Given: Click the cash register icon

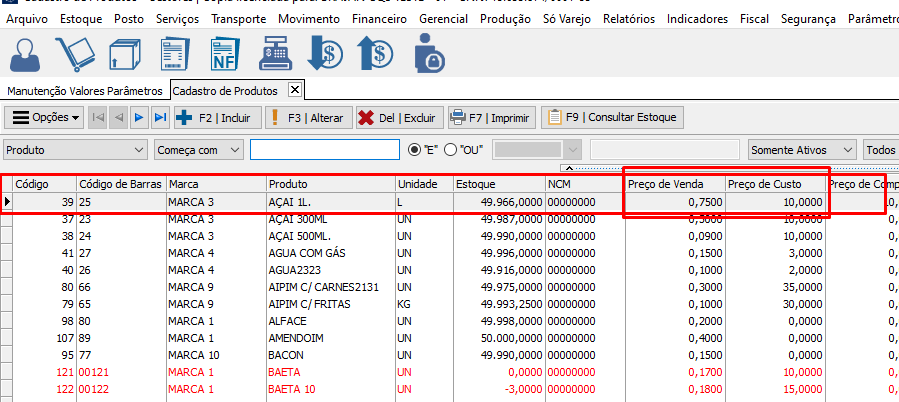Looking at the screenshot, I should point(277,53).
